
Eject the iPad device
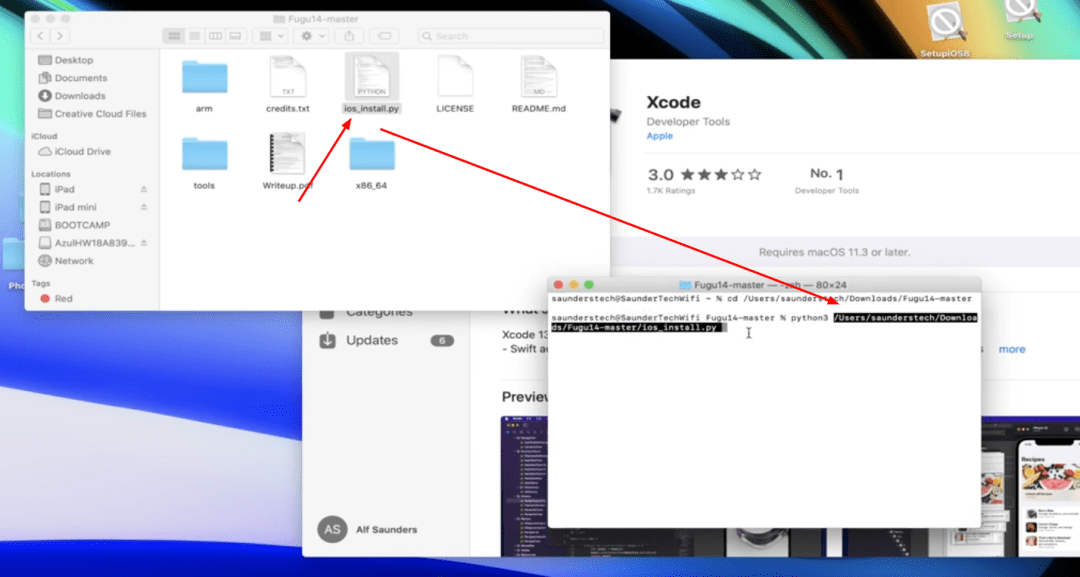pyautogui.click(x=144, y=189)
